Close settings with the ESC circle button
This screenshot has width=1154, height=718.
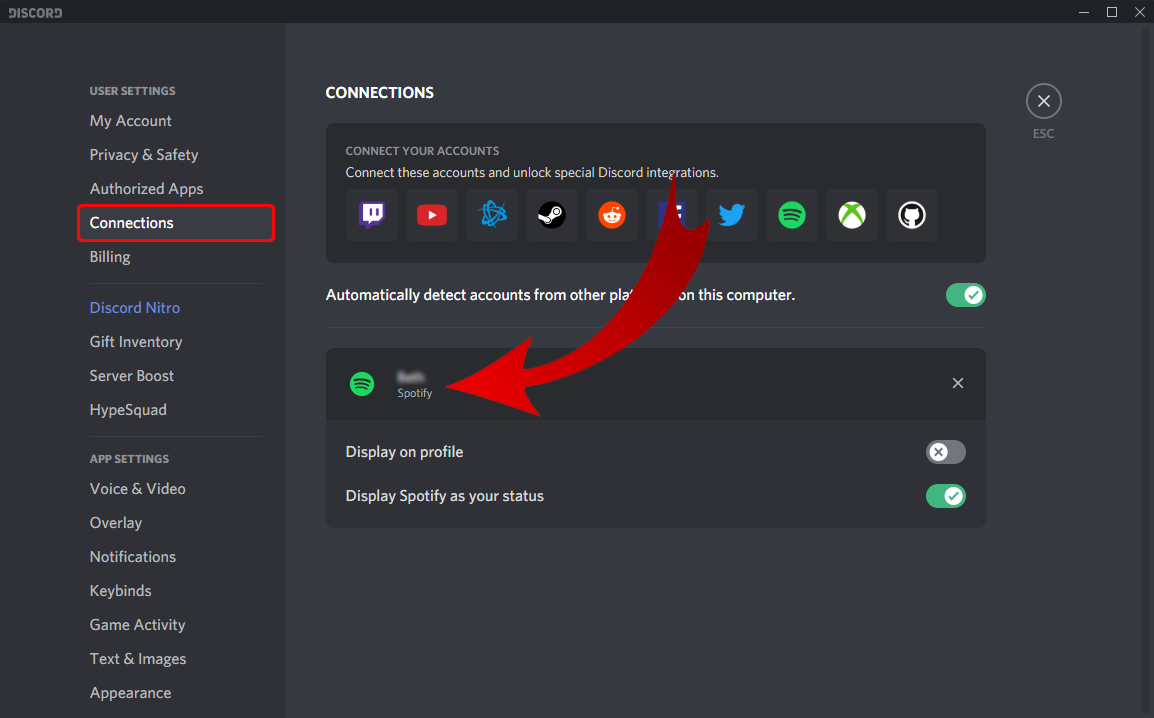pos(1044,101)
